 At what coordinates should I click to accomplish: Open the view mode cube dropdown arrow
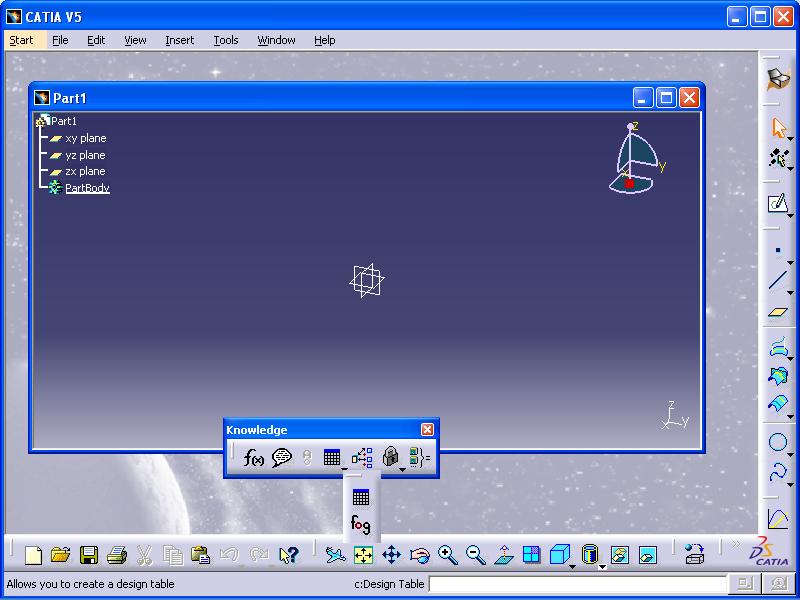pos(571,566)
